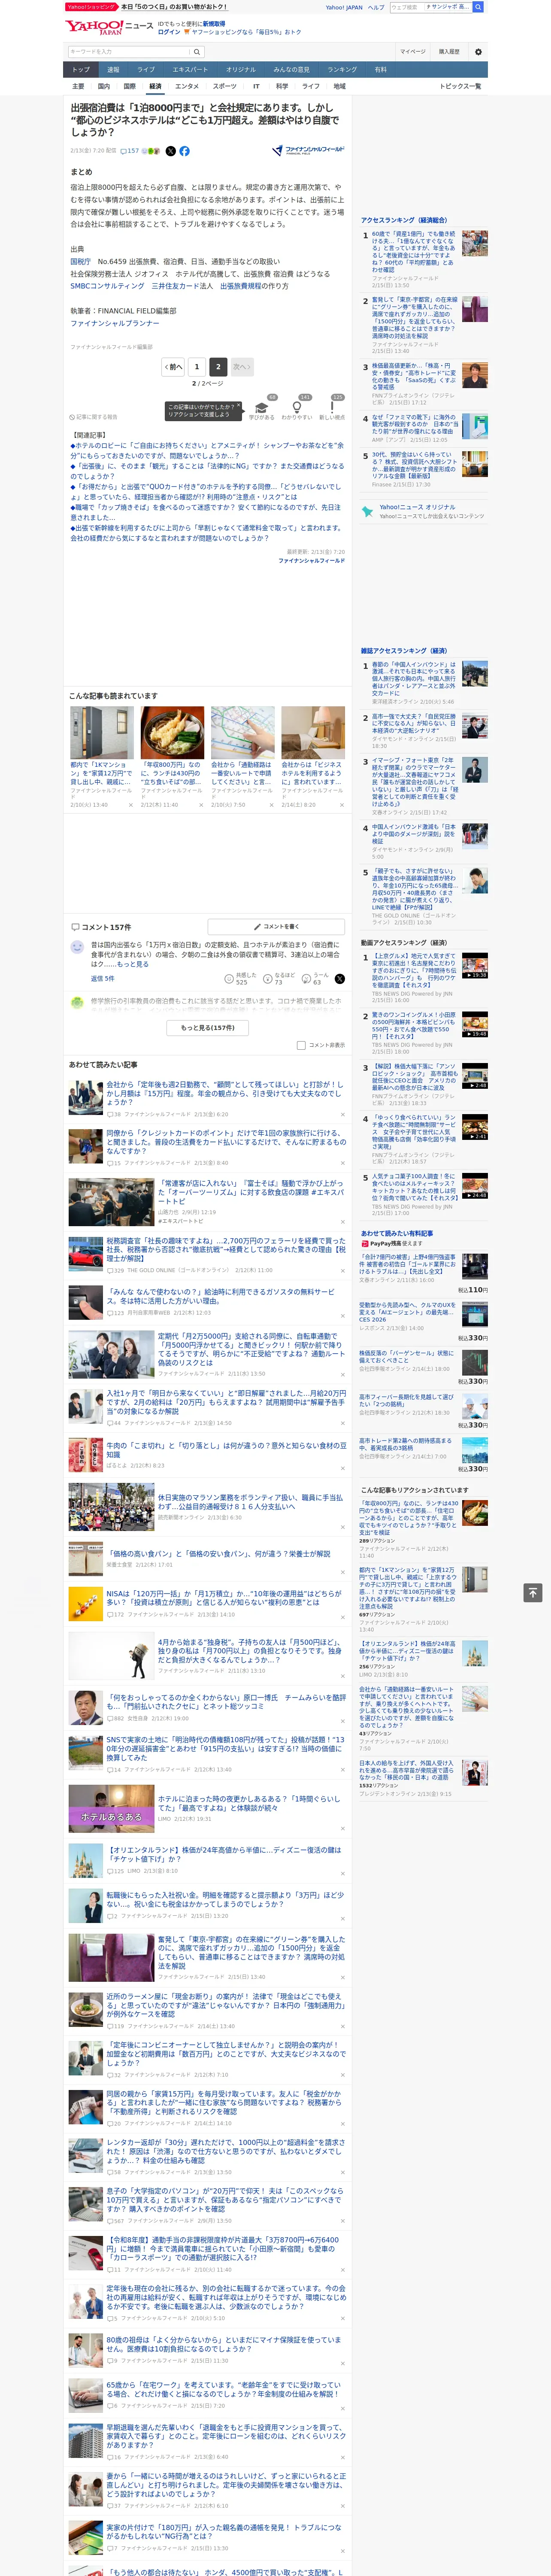The height and width of the screenshot is (2576, 551).
Task: Open the 速報 tab
Action: click(x=113, y=70)
